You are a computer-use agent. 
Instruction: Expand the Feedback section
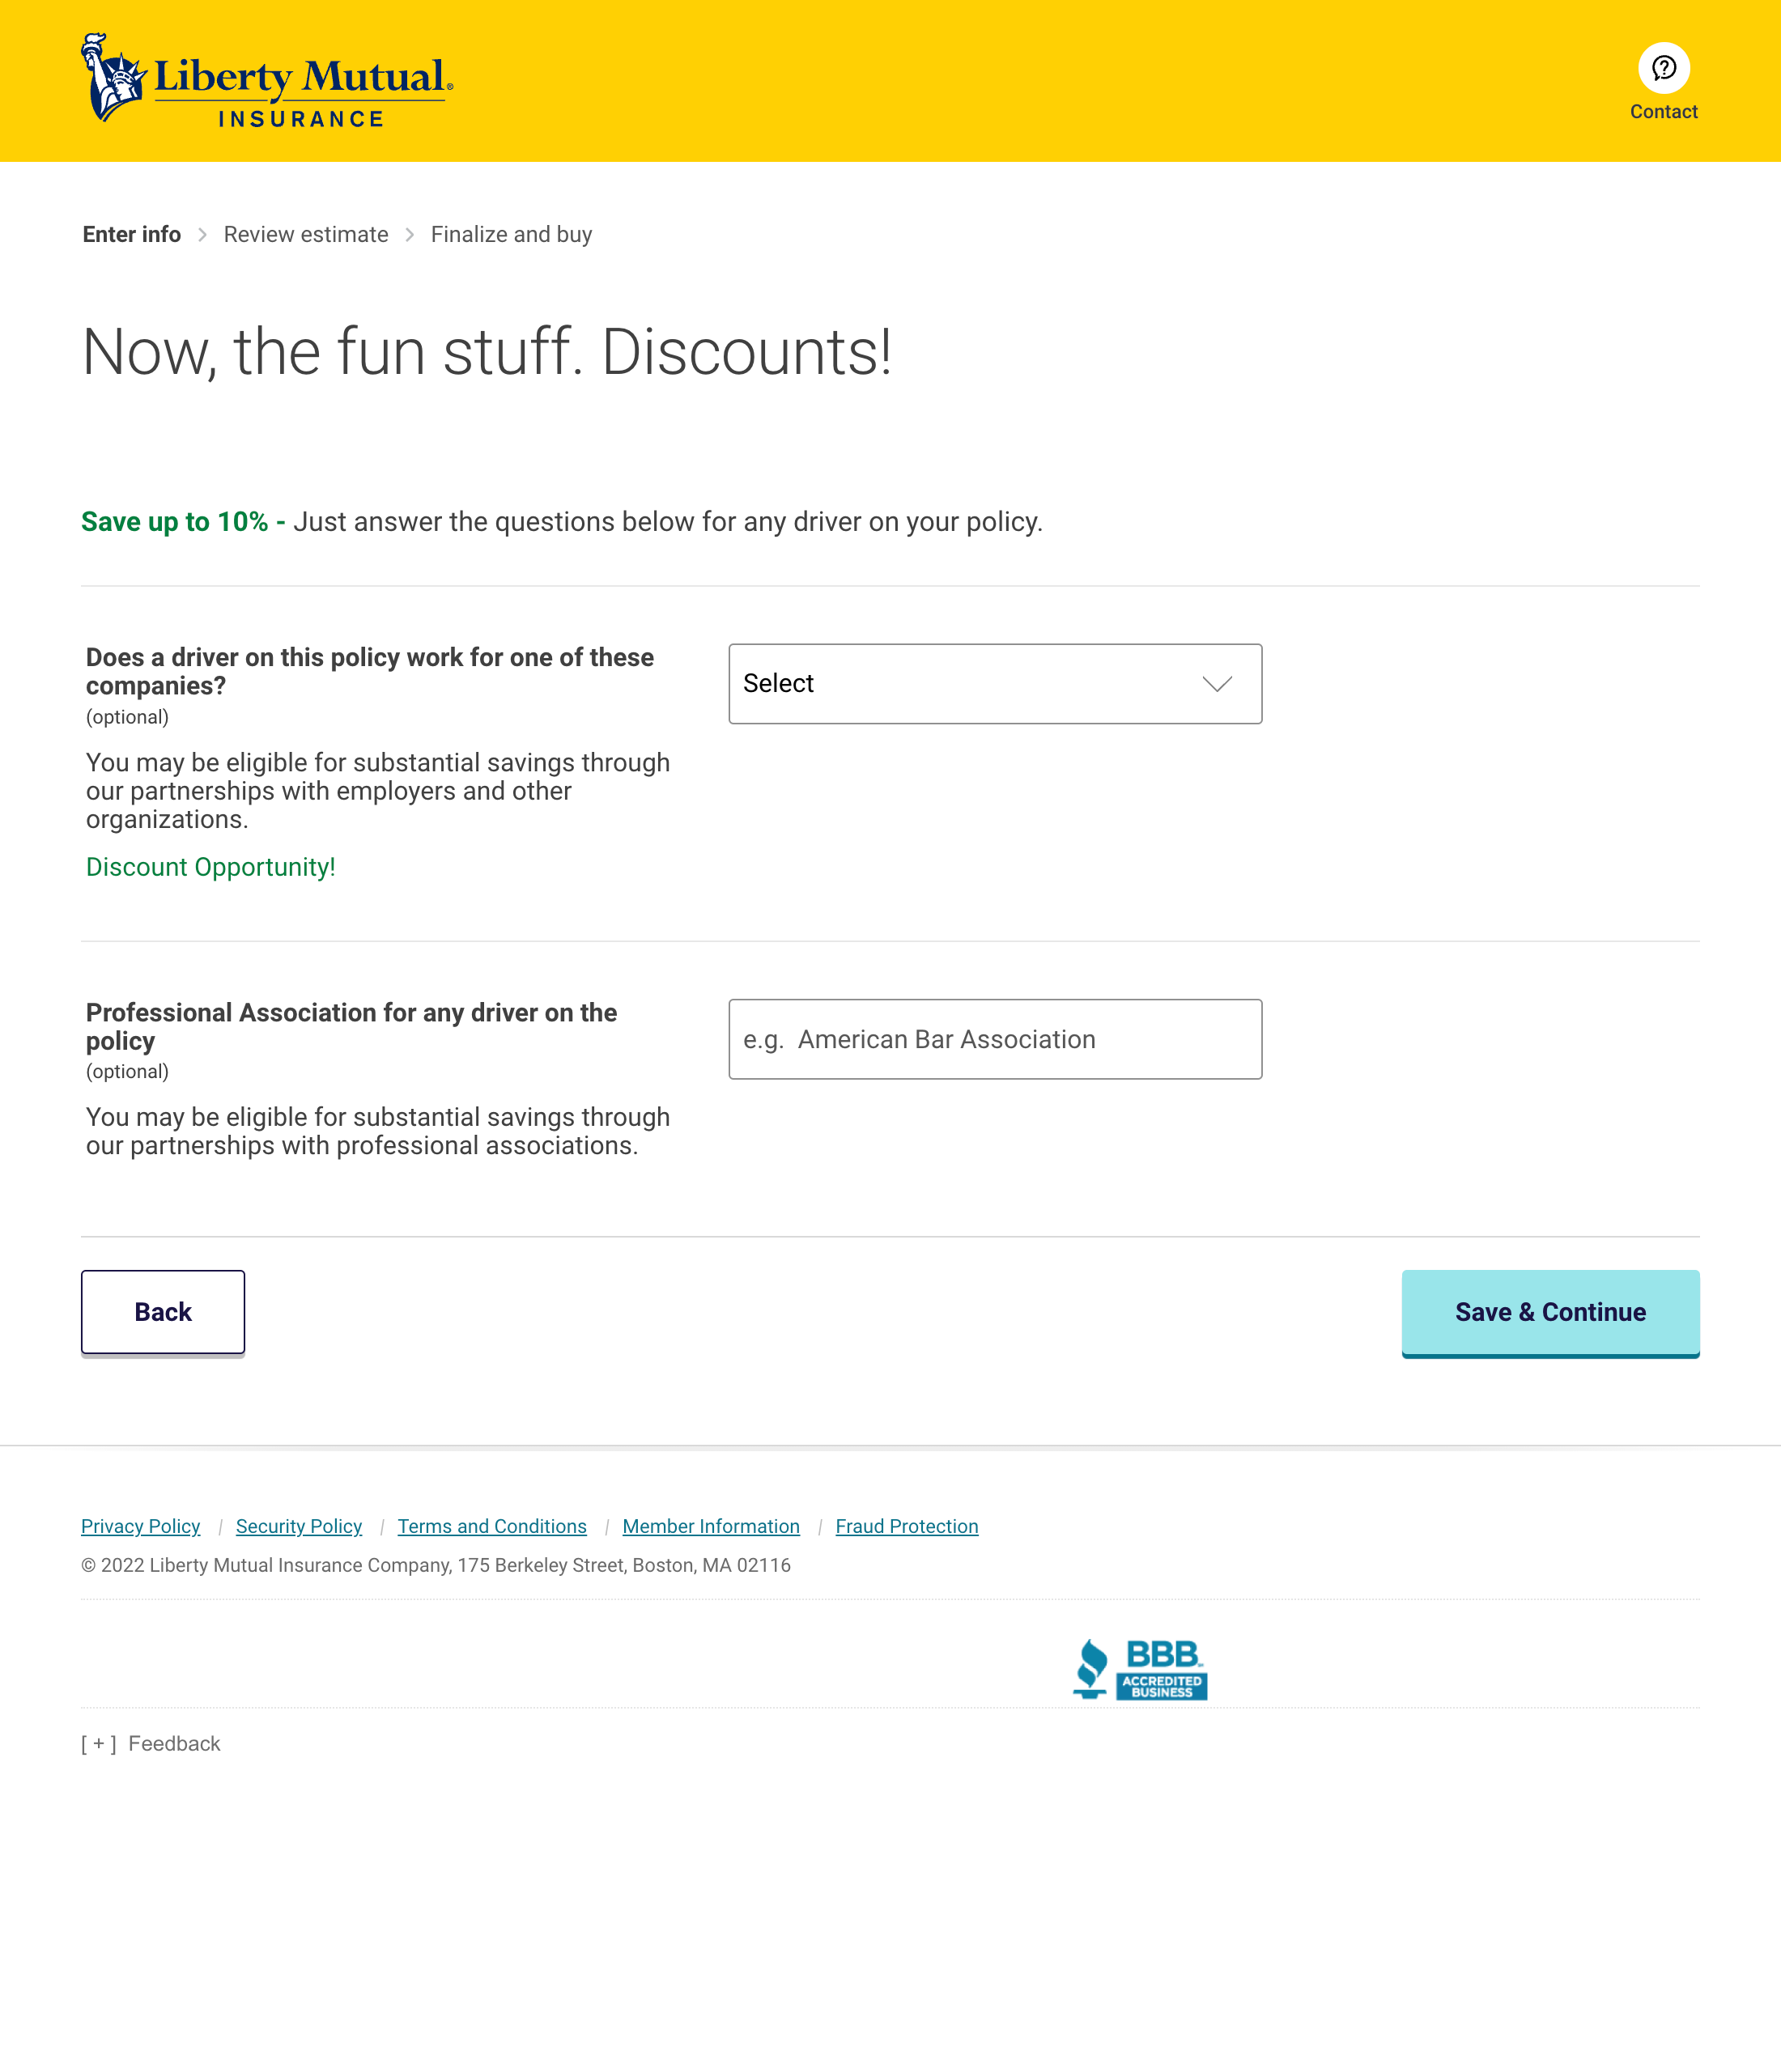point(150,1743)
